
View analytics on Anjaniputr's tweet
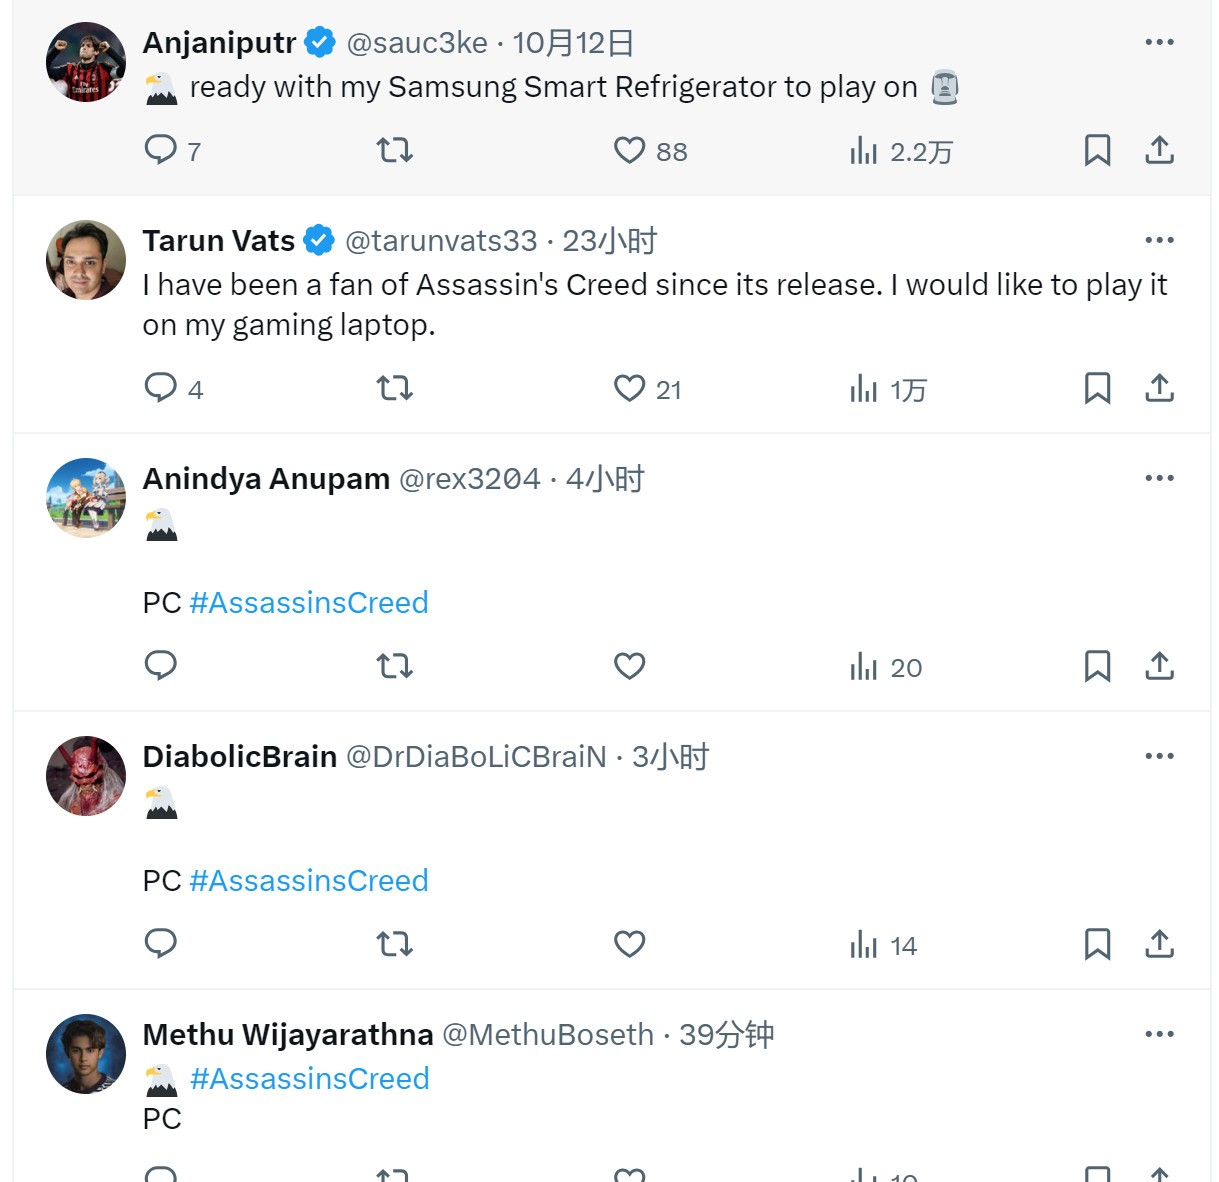[900, 151]
